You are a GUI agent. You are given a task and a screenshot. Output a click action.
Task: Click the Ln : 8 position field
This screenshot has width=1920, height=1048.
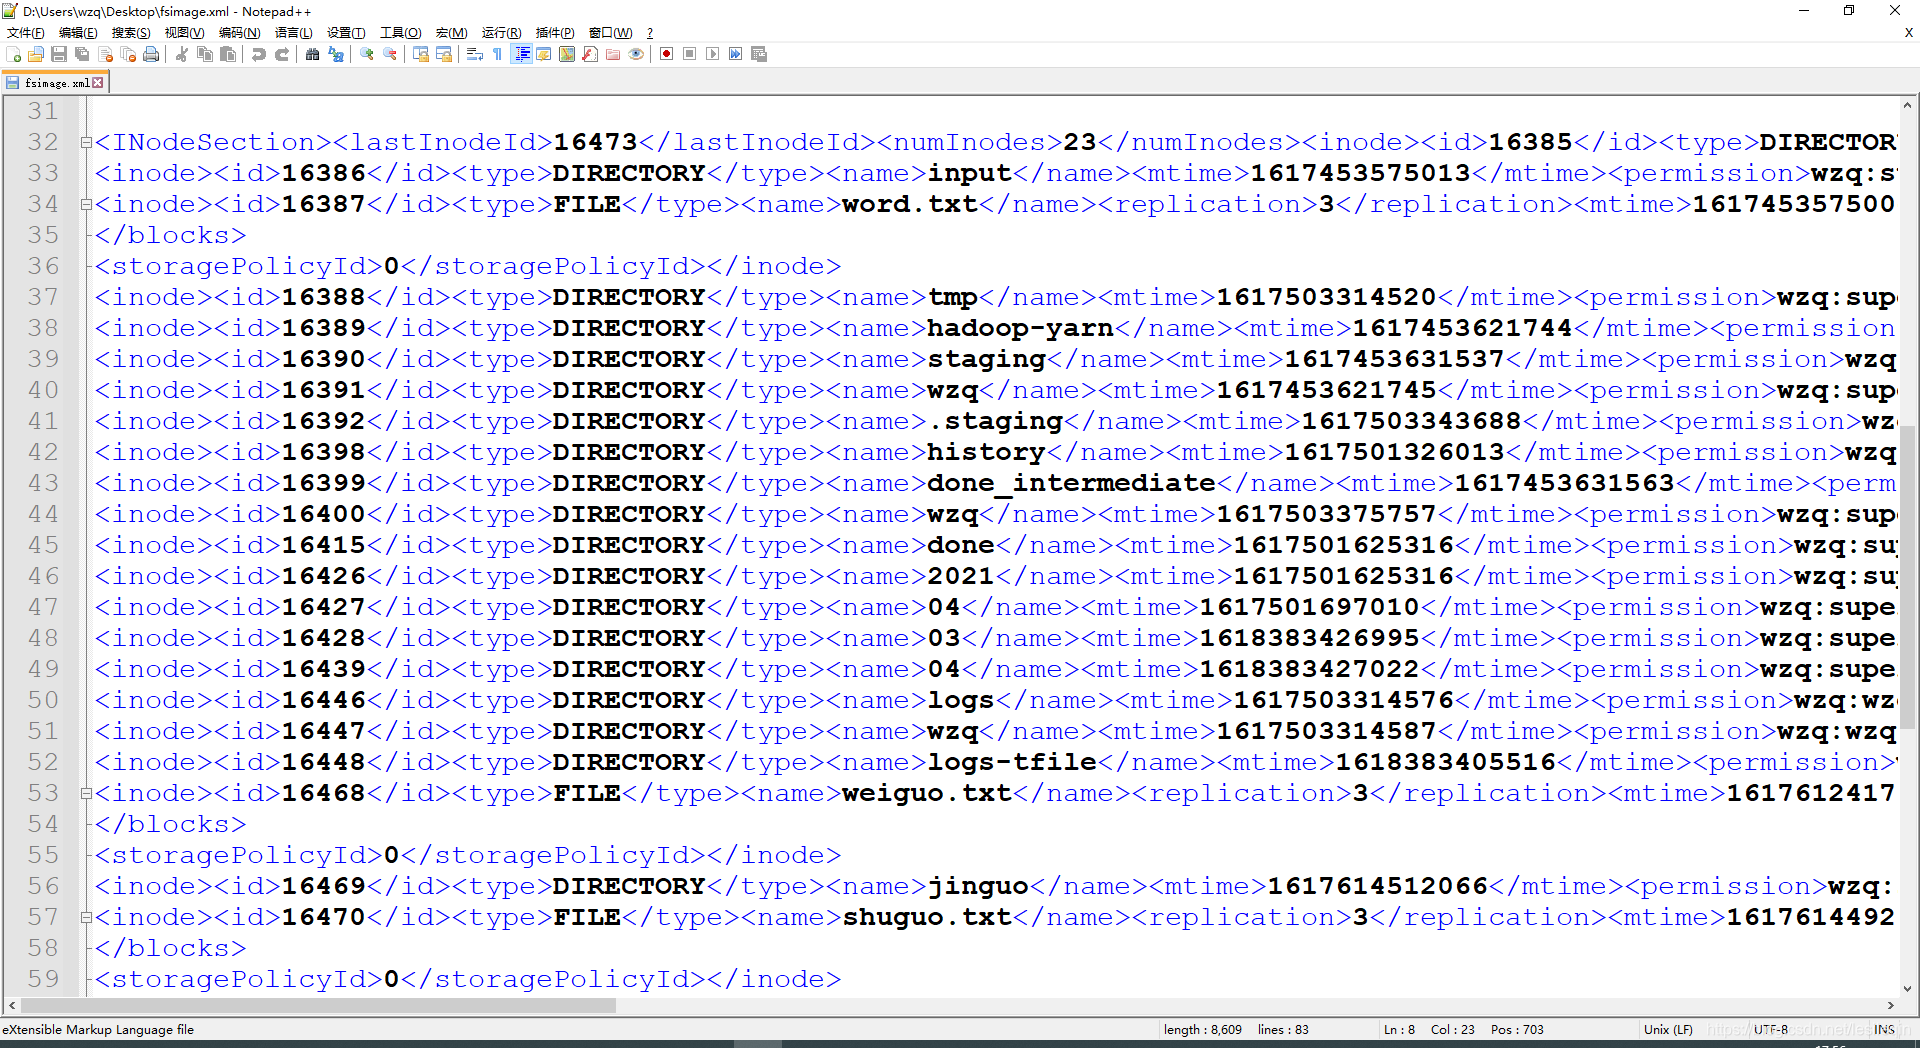click(x=1399, y=1030)
